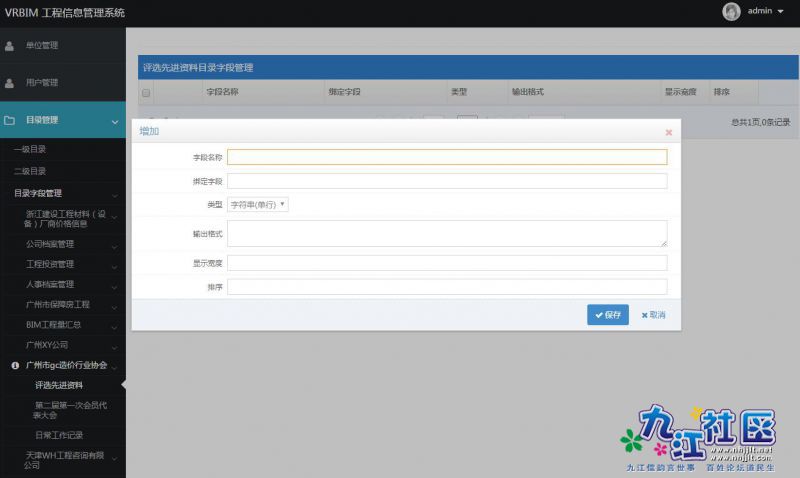Collapse the 目录管理 menu chevron
The image size is (800, 478).
coord(114,120)
